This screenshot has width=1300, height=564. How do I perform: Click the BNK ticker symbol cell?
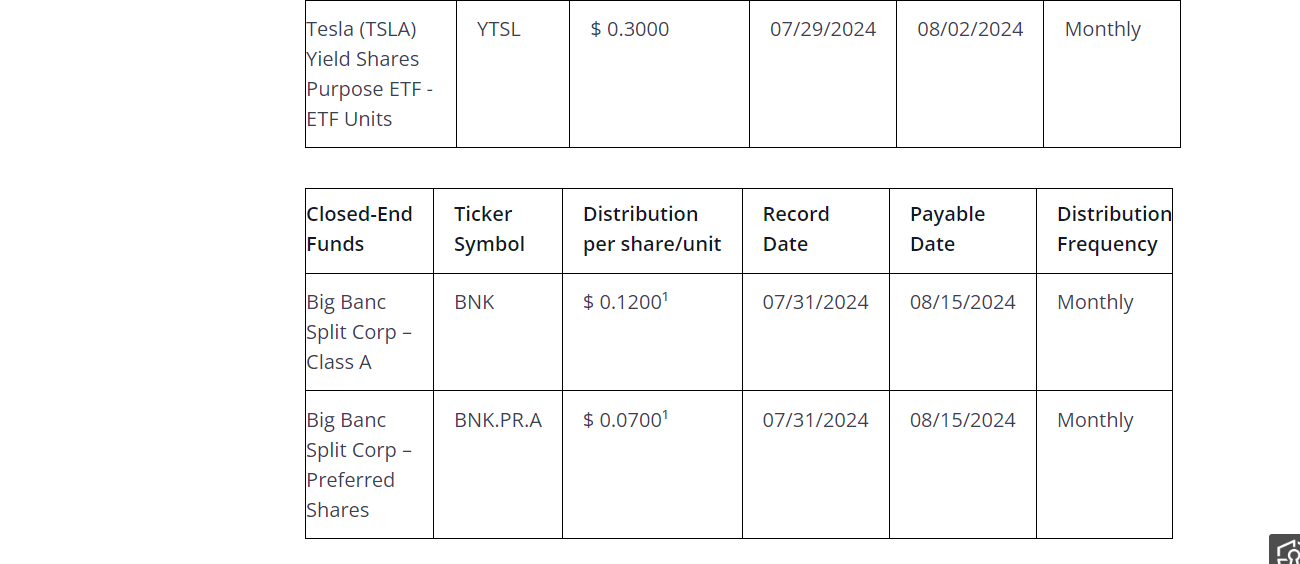click(474, 302)
